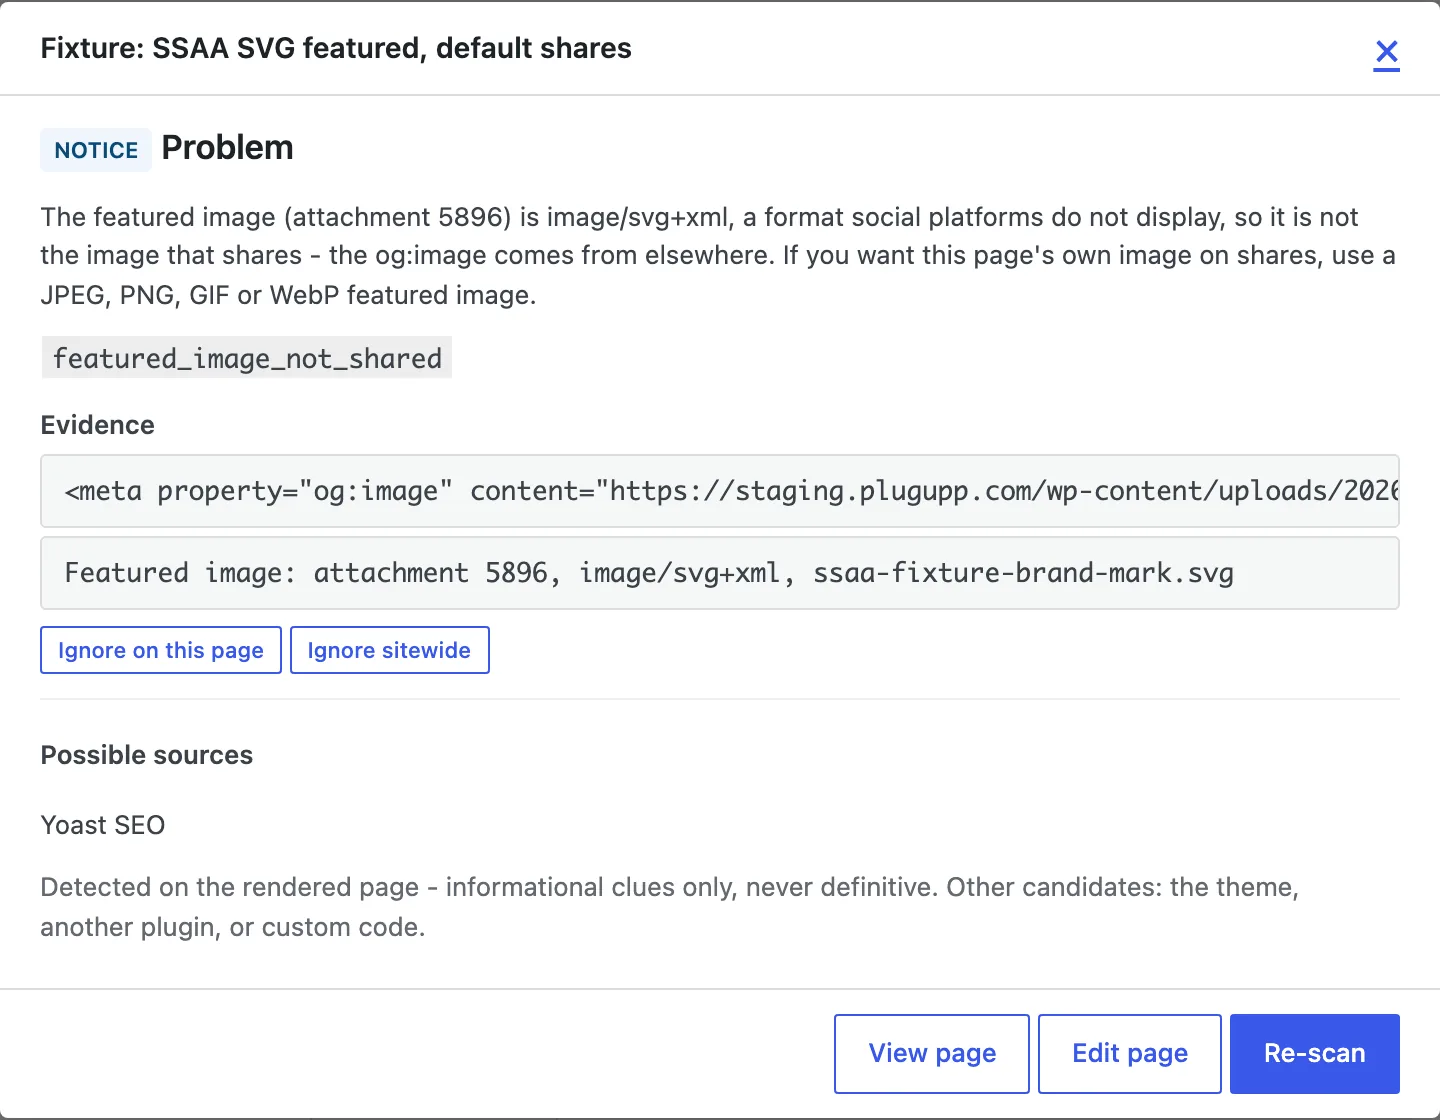Click the 'Detected on the rendered page' note
The width and height of the screenshot is (1440, 1120).
coord(670,907)
